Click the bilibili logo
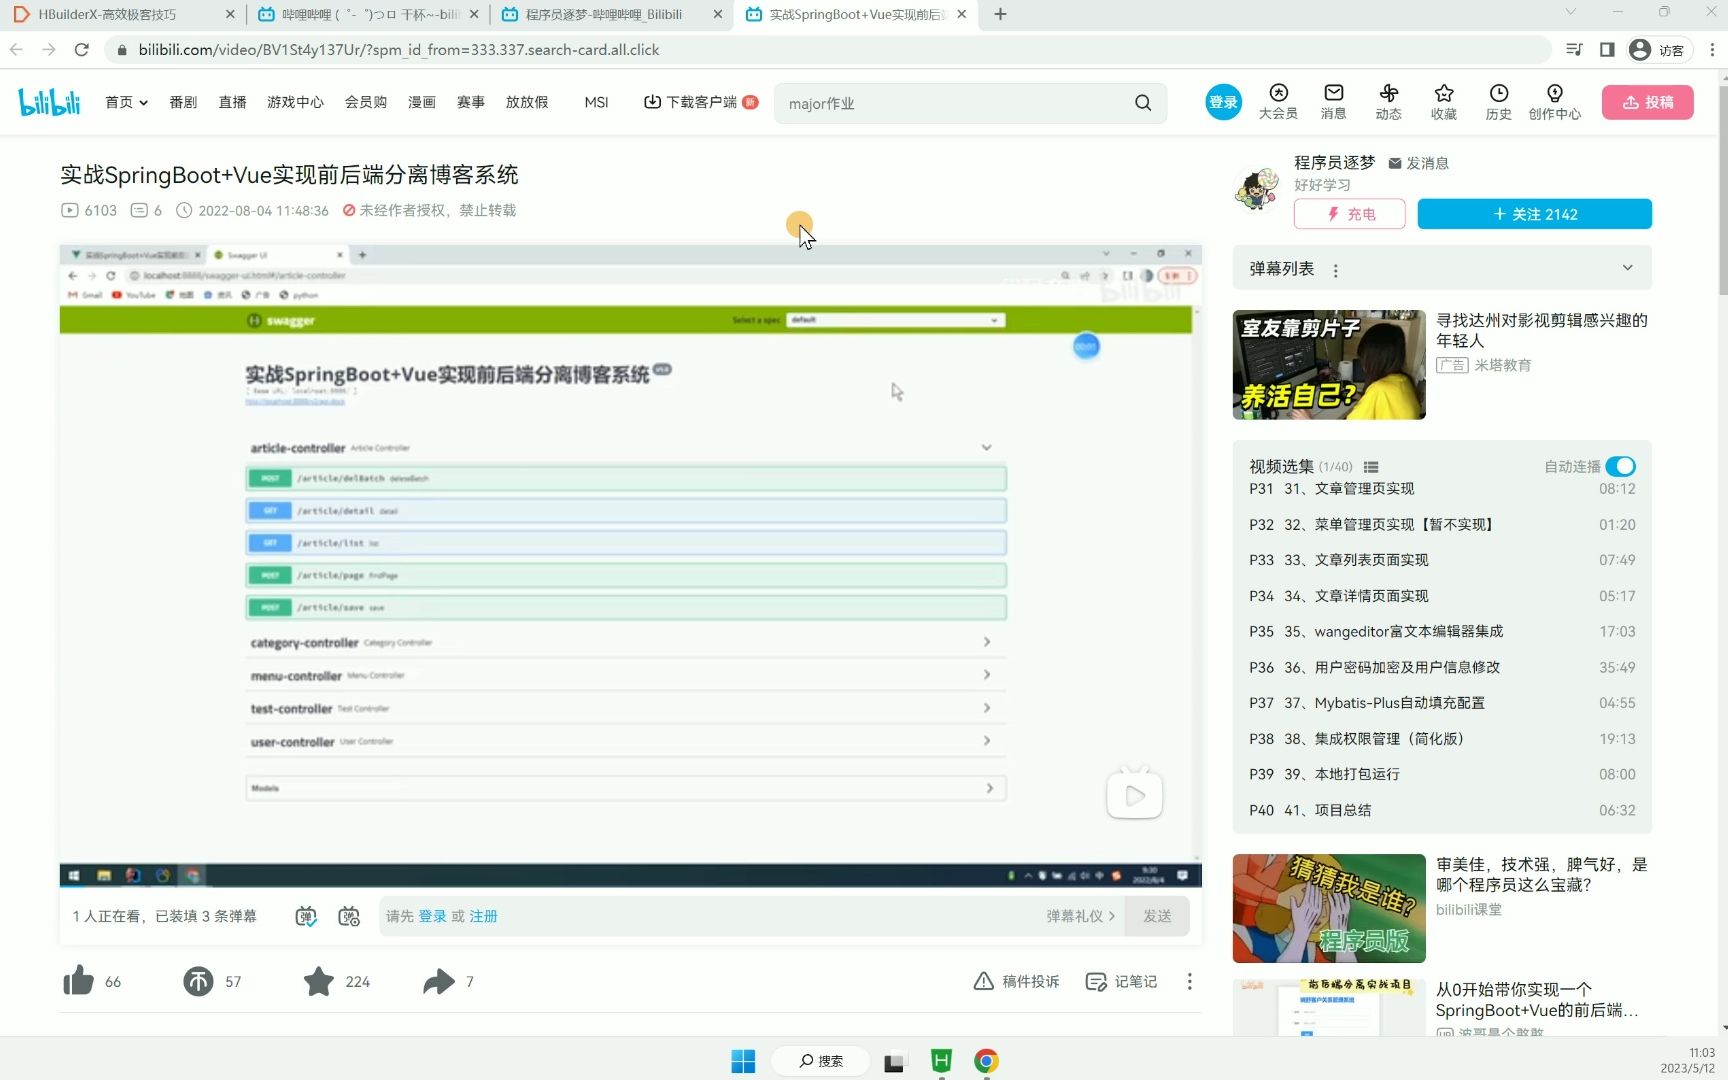1728x1080 pixels. point(49,102)
